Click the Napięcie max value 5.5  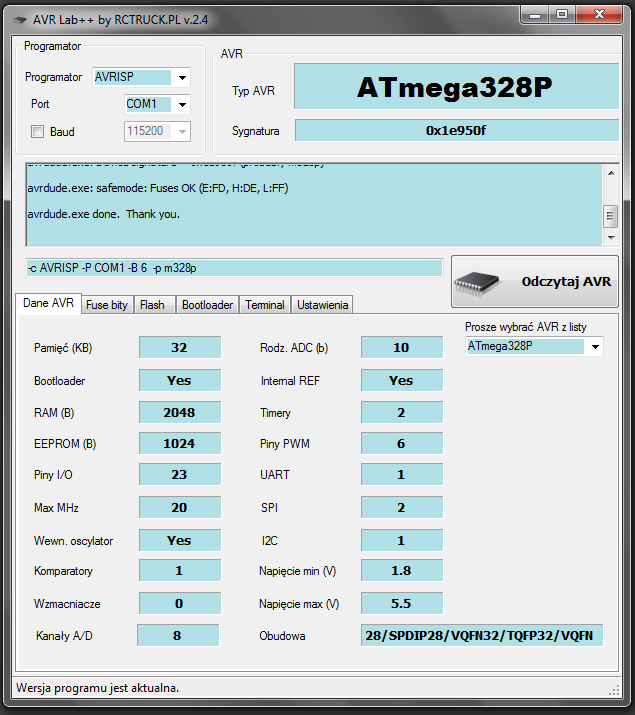point(402,603)
